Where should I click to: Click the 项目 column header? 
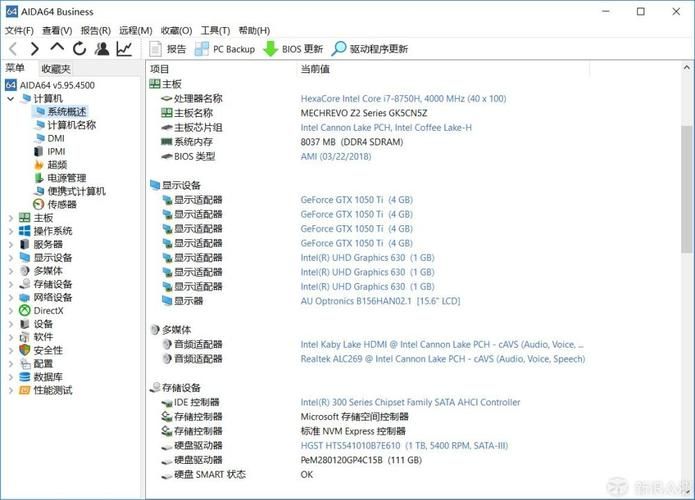click(x=160, y=69)
